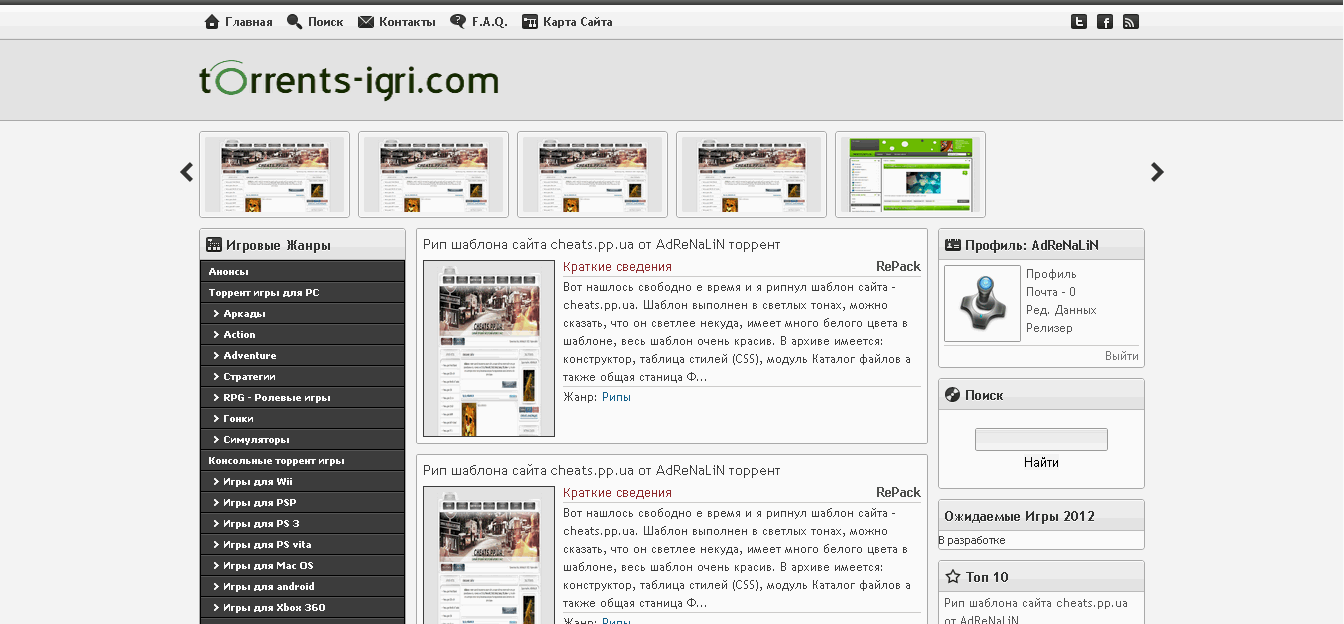Click inside the search input box
This screenshot has height=624, width=1344.
(x=1041, y=438)
